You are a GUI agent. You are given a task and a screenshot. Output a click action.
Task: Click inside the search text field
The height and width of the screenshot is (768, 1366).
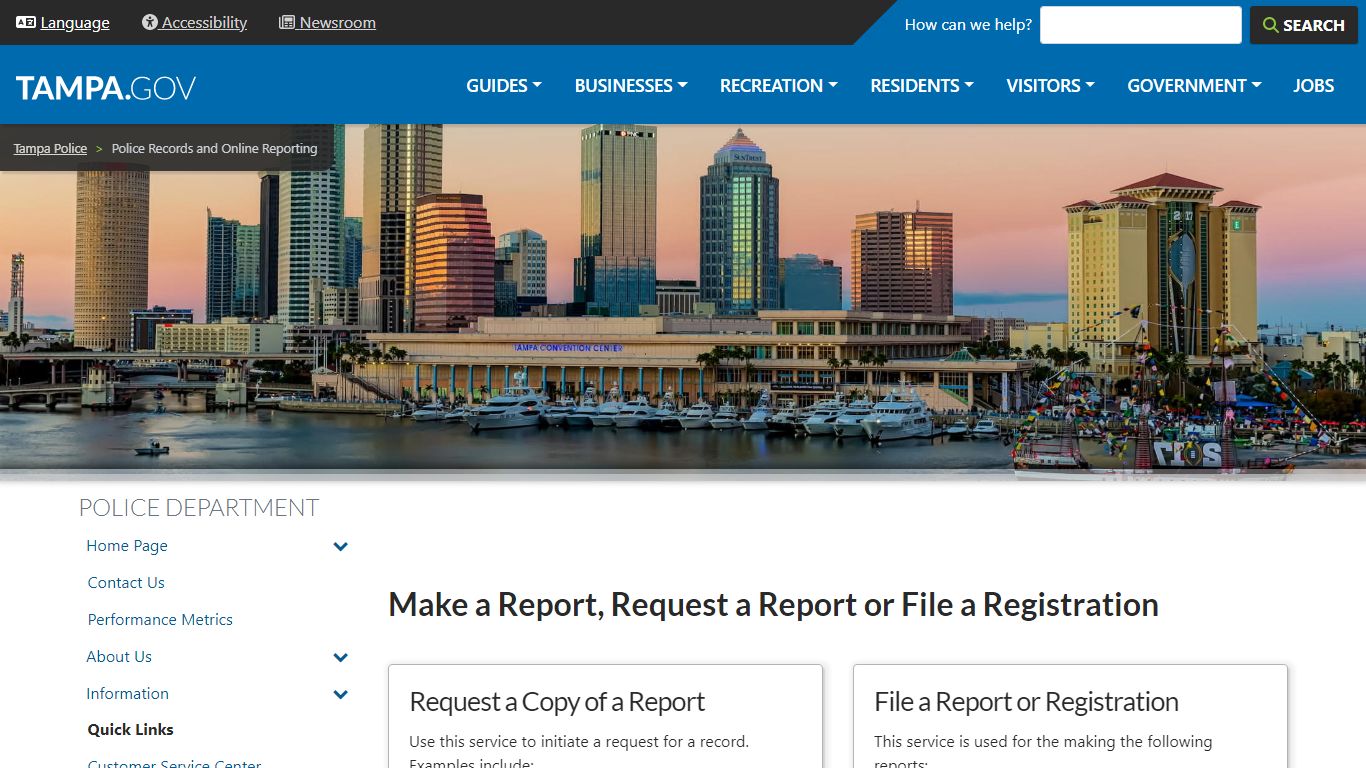tap(1140, 25)
